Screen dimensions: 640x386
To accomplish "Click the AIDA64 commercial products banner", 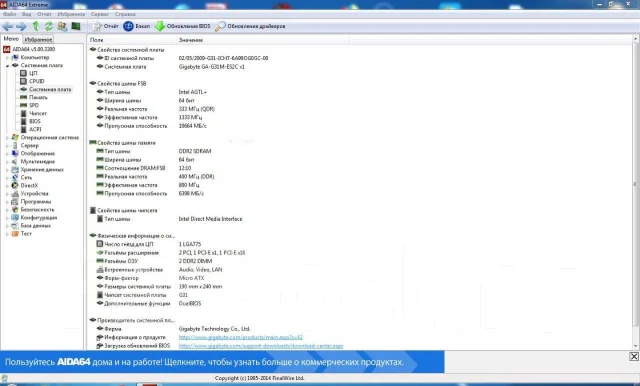I will pos(222,362).
